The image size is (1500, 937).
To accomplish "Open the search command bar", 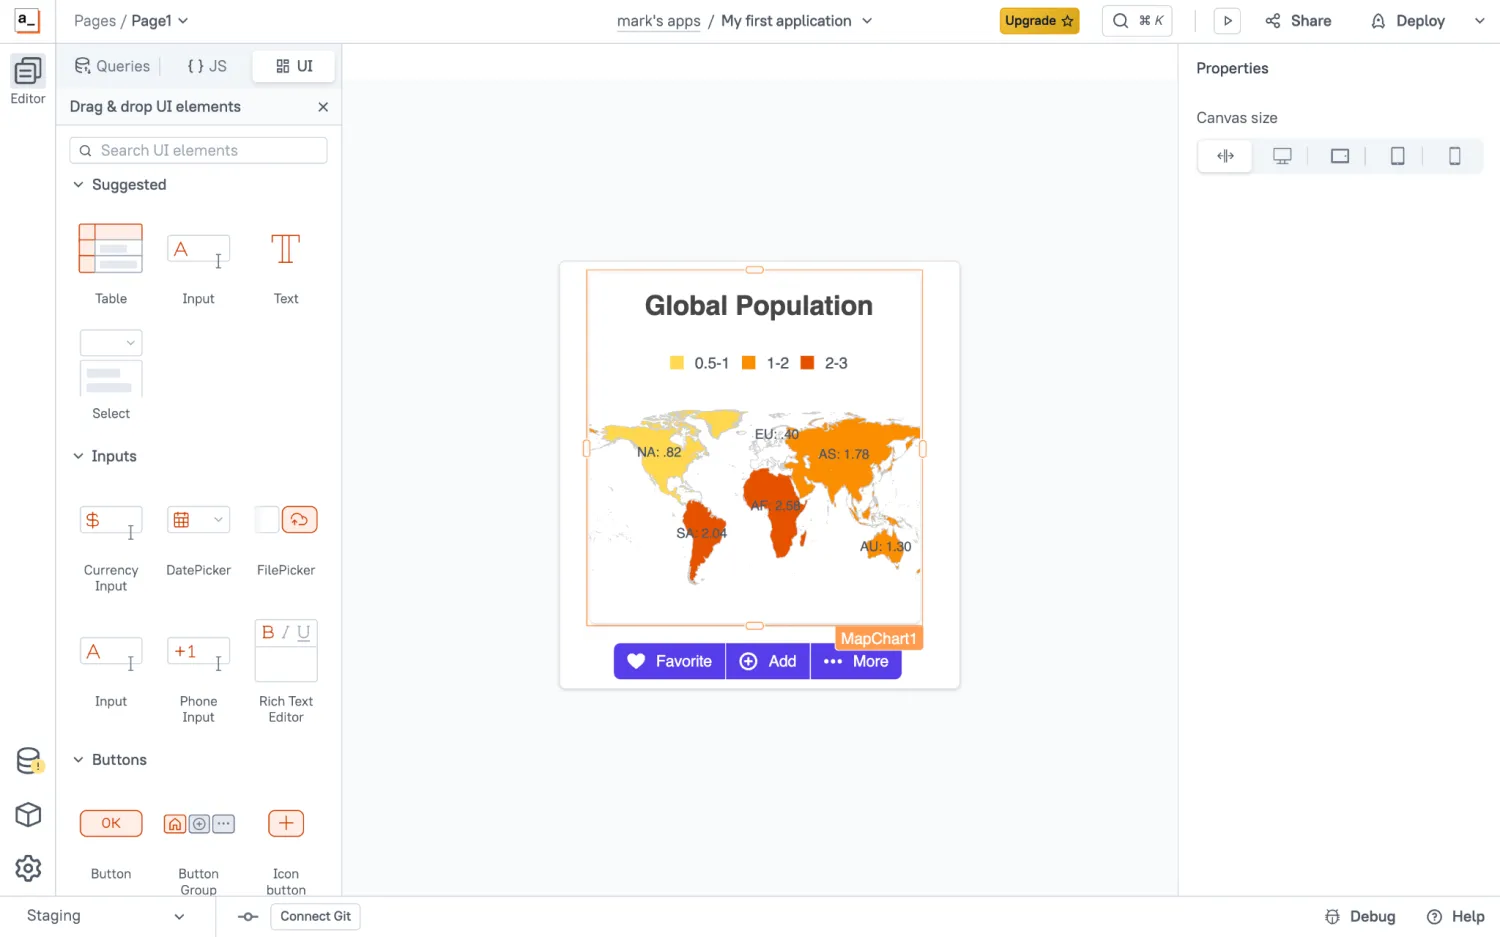I will tap(1137, 21).
